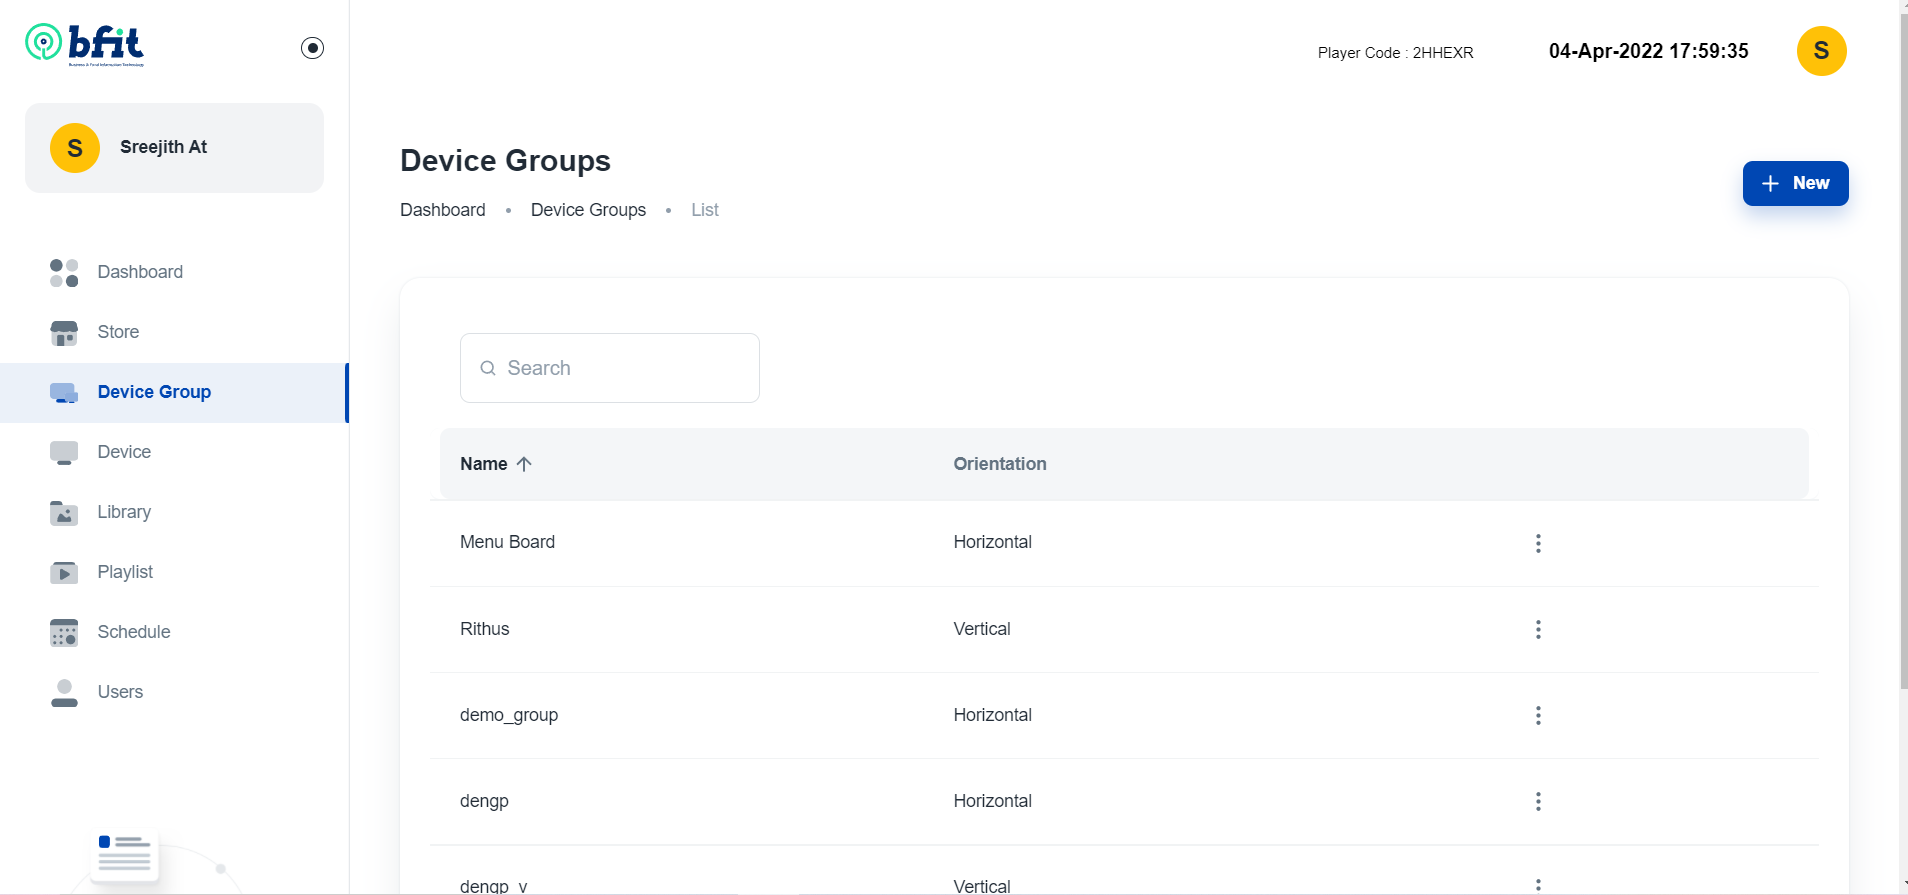Select Device Group in the sidebar
Viewport: 1908px width, 895px height.
tap(174, 392)
